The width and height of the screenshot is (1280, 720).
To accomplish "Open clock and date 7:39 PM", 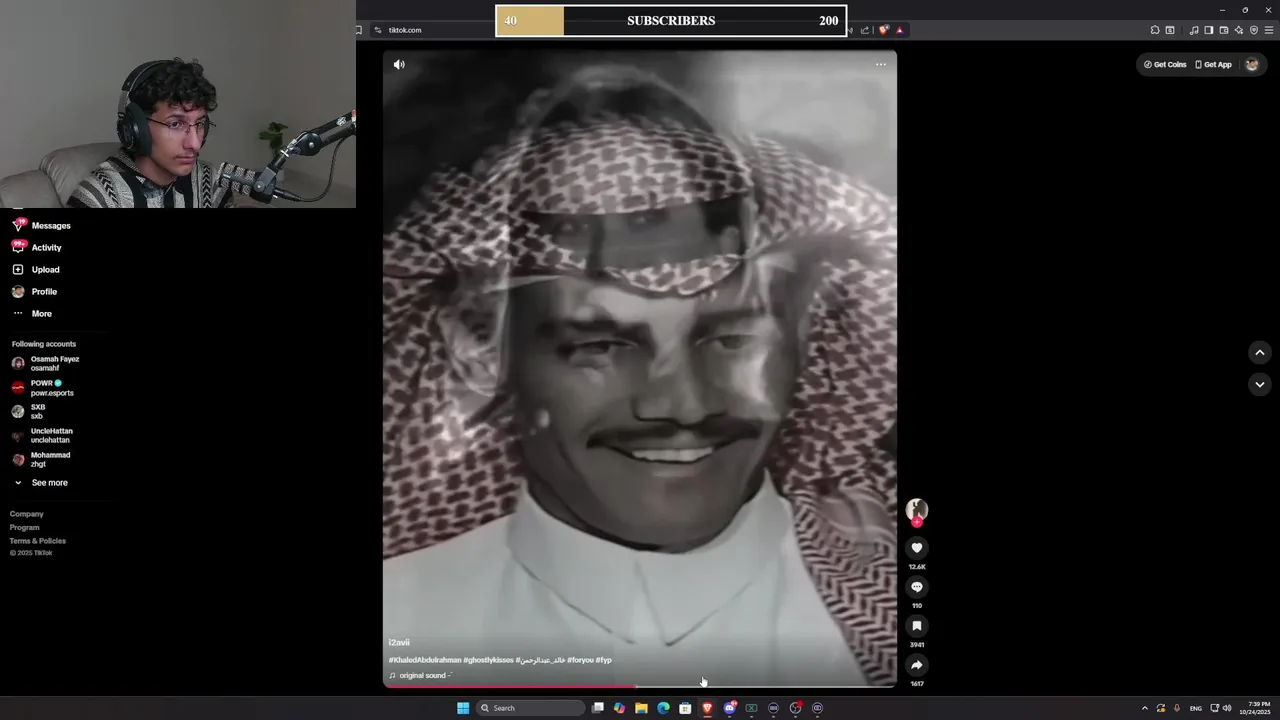I will click(x=1255, y=708).
